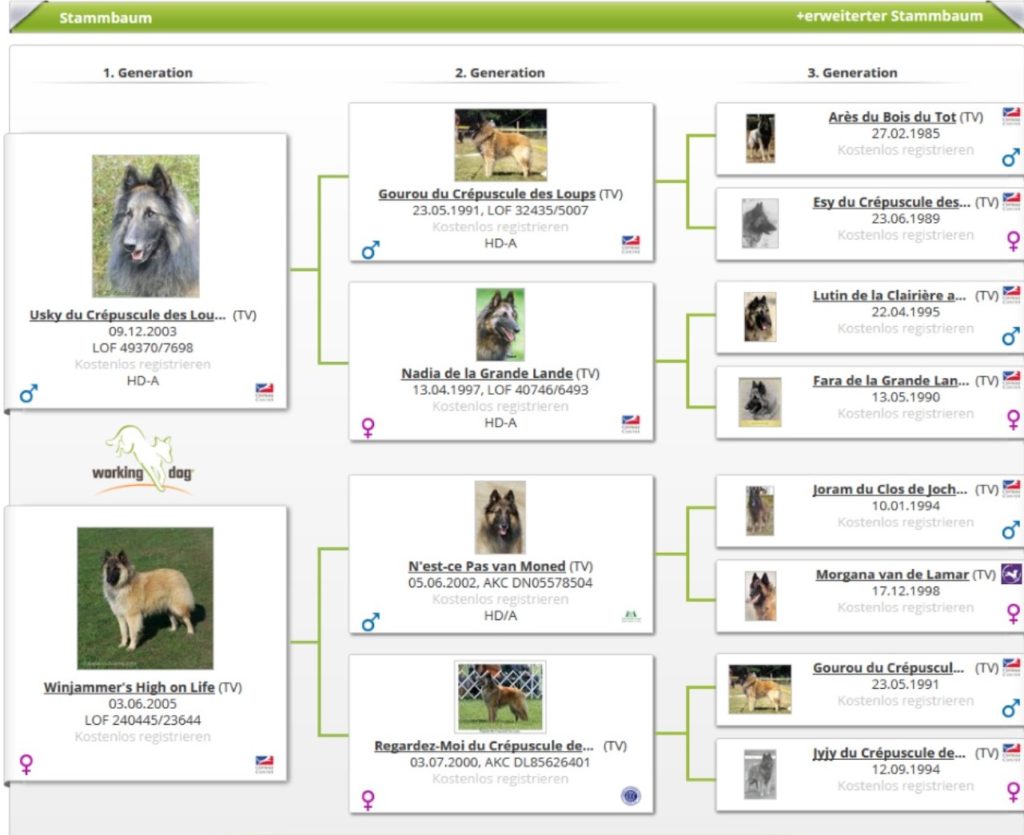Open Joram du Clos de Joch... link

click(x=889, y=489)
